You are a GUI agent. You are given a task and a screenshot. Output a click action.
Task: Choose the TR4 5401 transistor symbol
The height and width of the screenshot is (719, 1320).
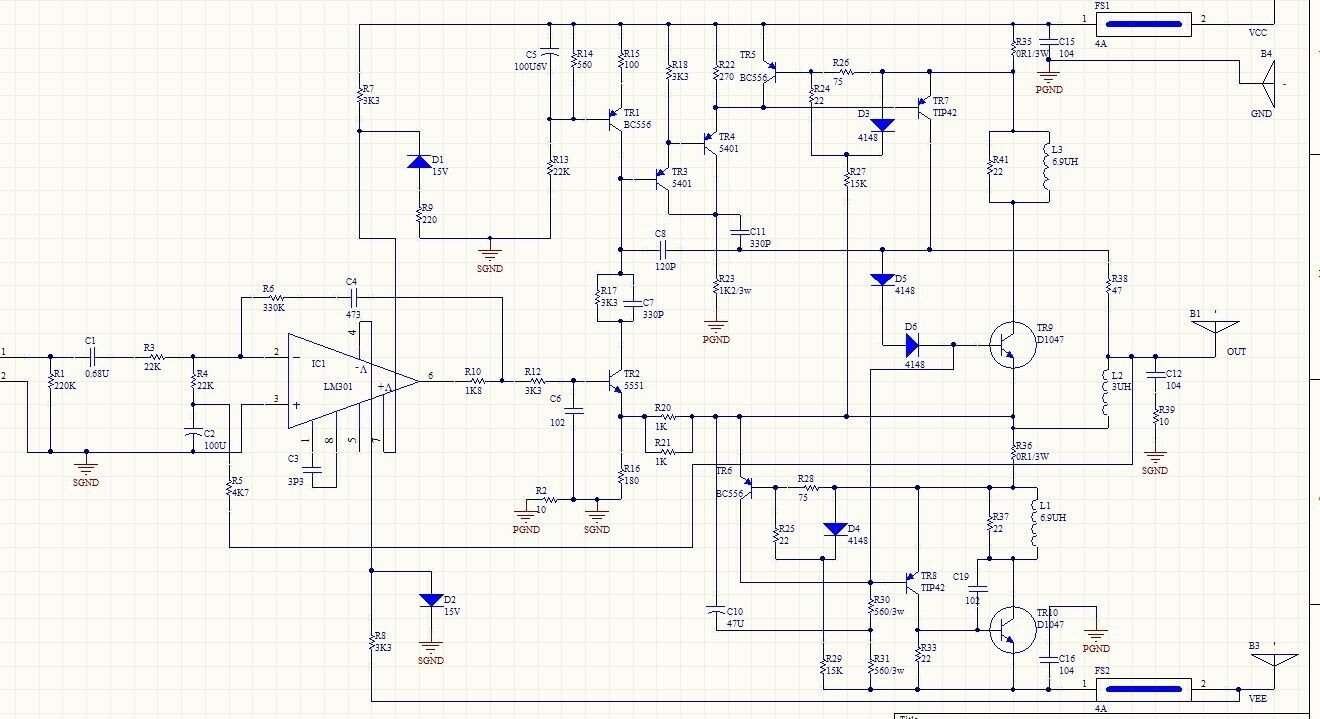tap(709, 144)
